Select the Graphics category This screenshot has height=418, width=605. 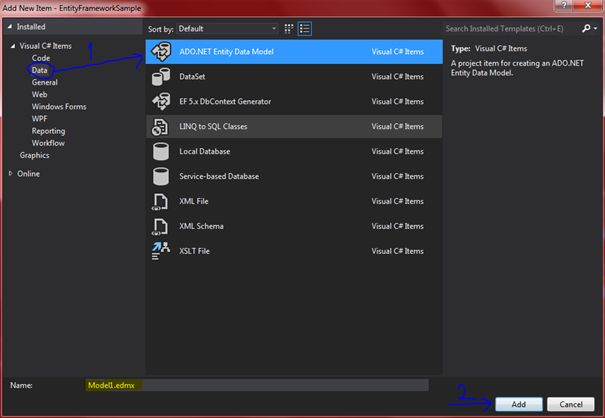click(34, 155)
